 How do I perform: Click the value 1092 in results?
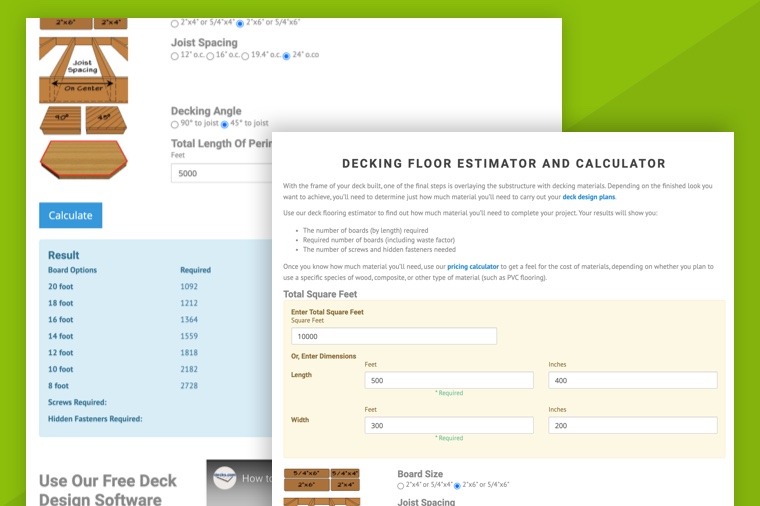(189, 286)
